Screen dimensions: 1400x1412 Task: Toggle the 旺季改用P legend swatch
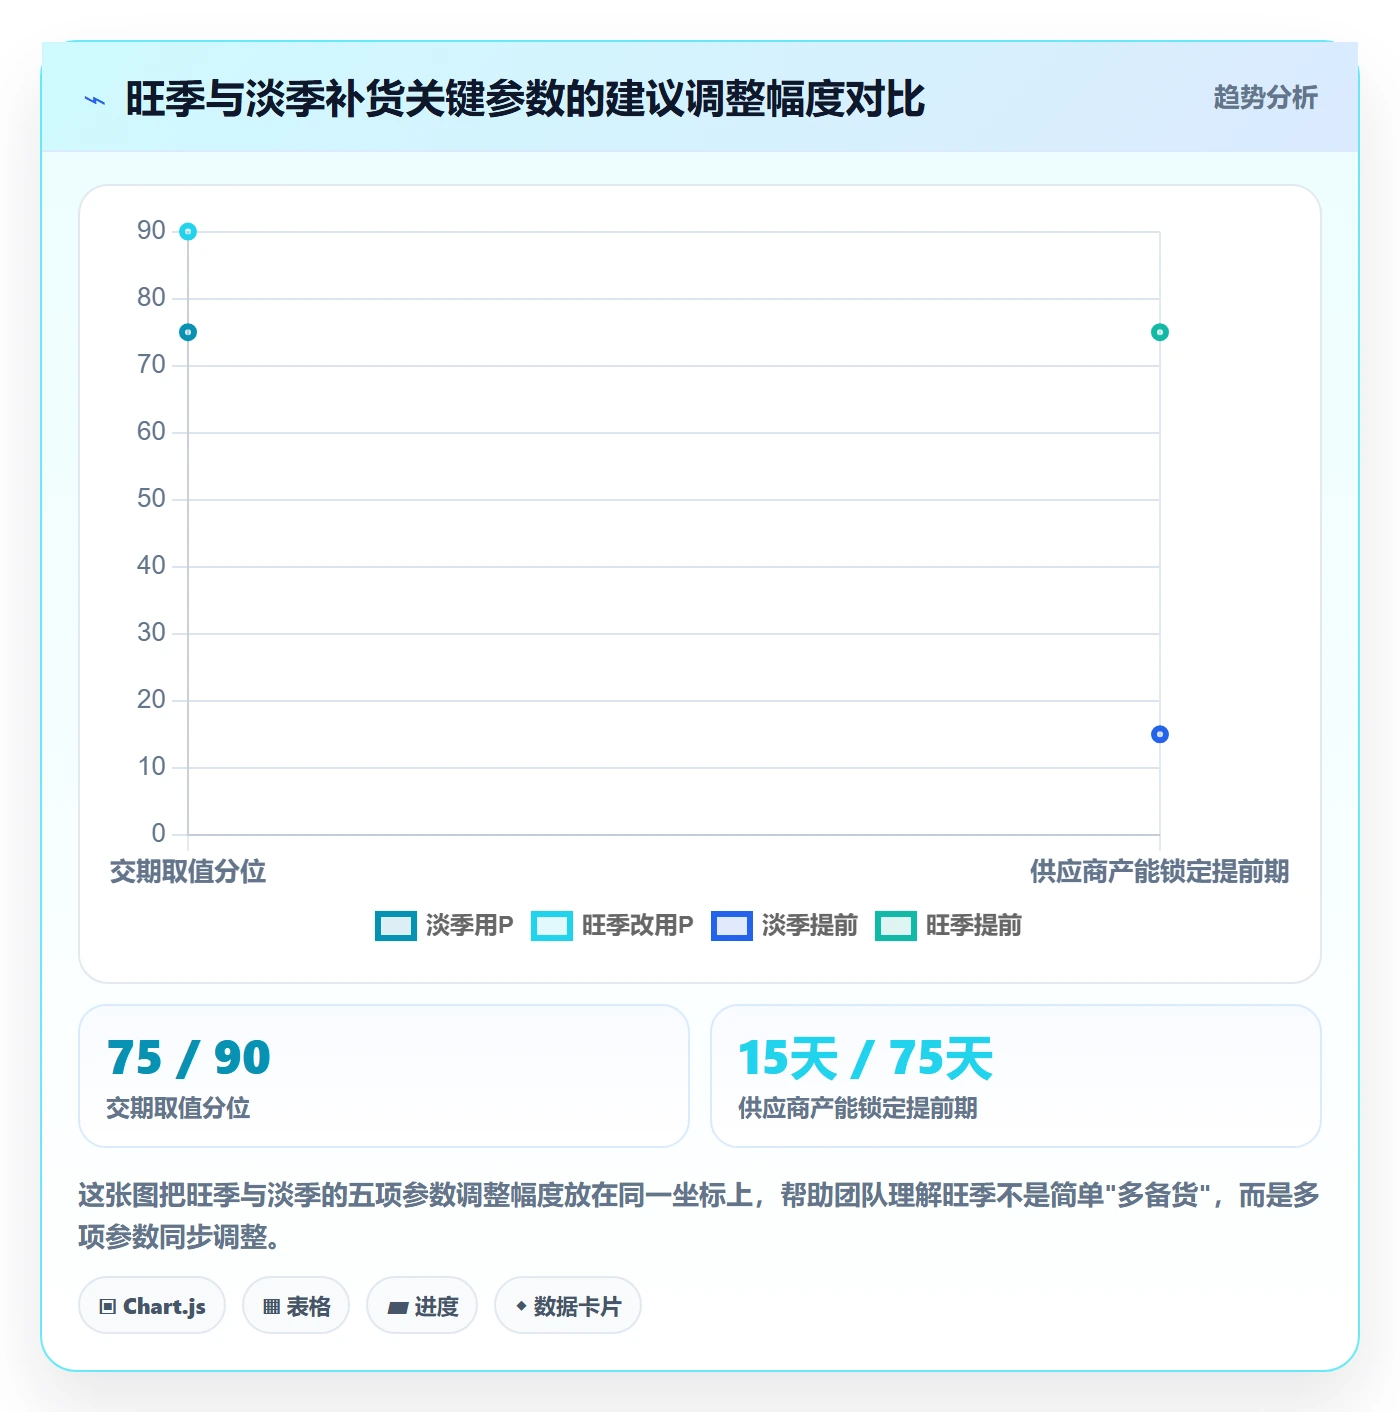[552, 926]
